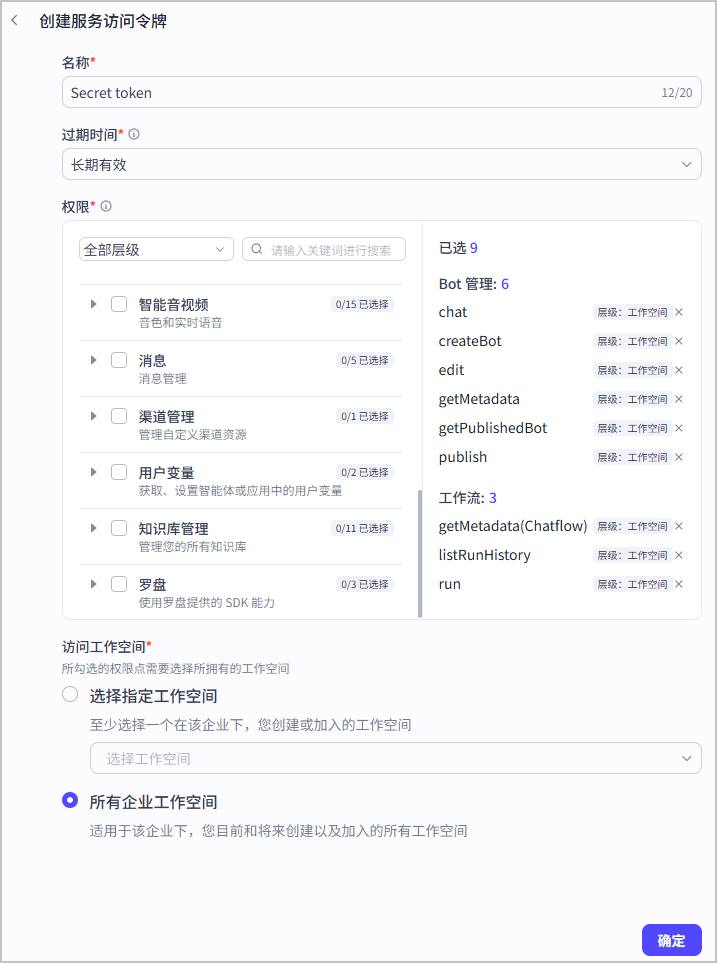Remove the edit permission

coord(679,370)
